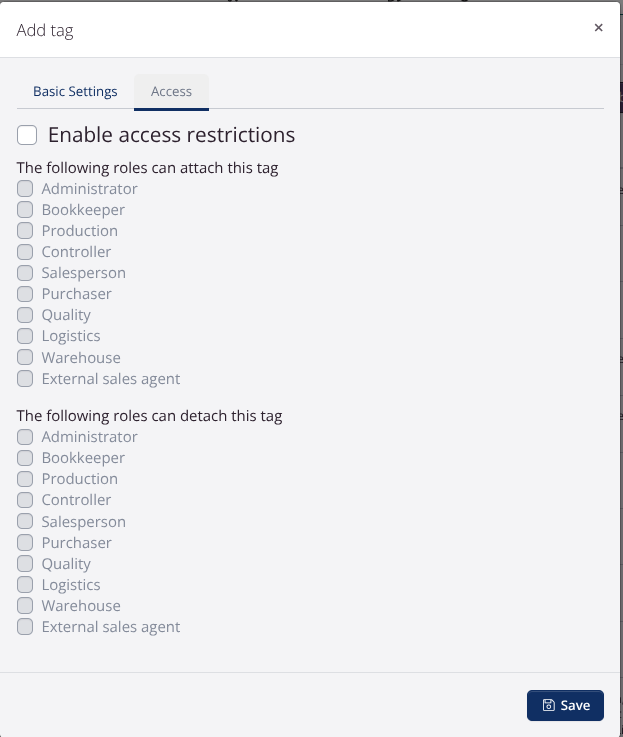Allow Purchaser to attach this tag

(25, 294)
